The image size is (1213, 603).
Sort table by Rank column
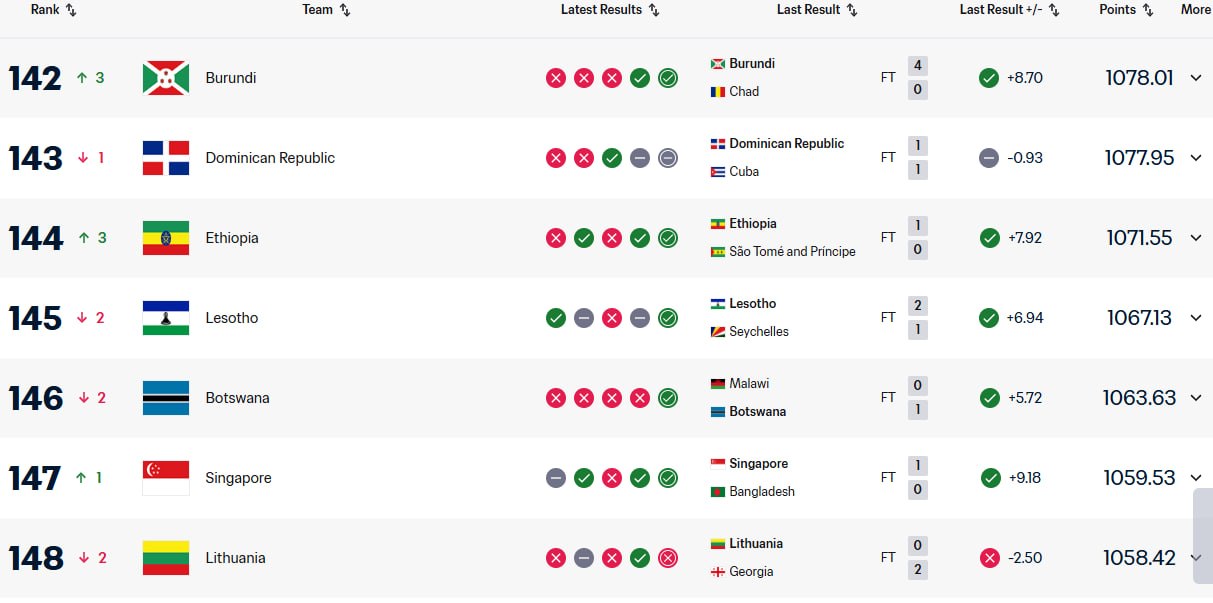point(53,10)
